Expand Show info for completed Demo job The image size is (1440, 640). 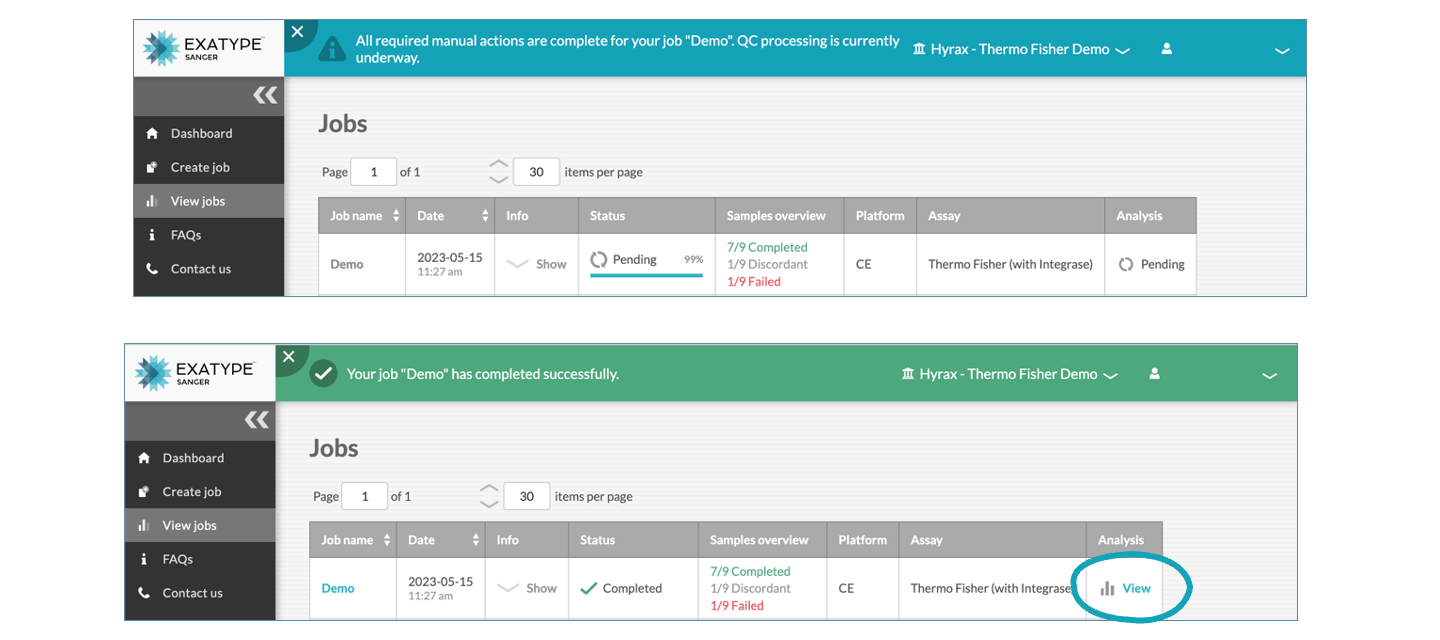pyautogui.click(x=528, y=588)
